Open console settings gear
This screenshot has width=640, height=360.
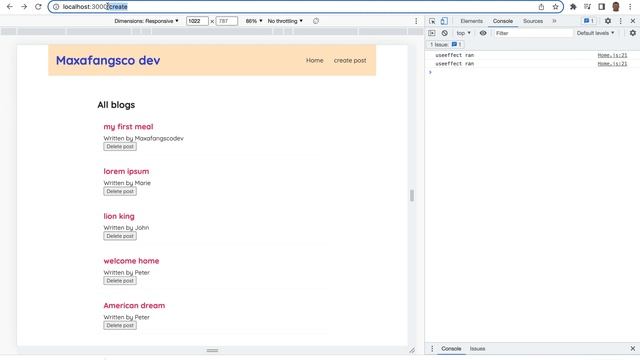tap(633, 33)
